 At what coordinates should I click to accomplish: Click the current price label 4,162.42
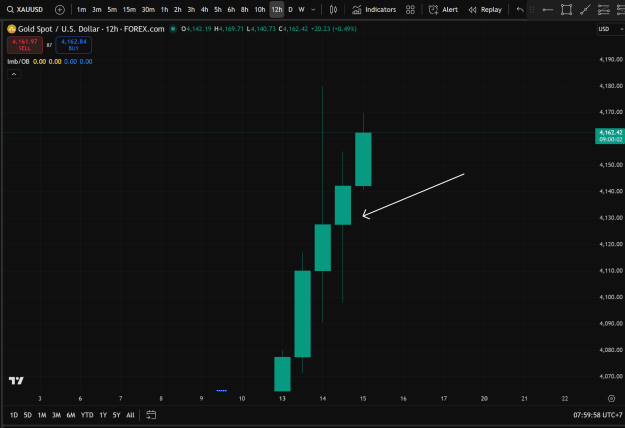(610, 135)
